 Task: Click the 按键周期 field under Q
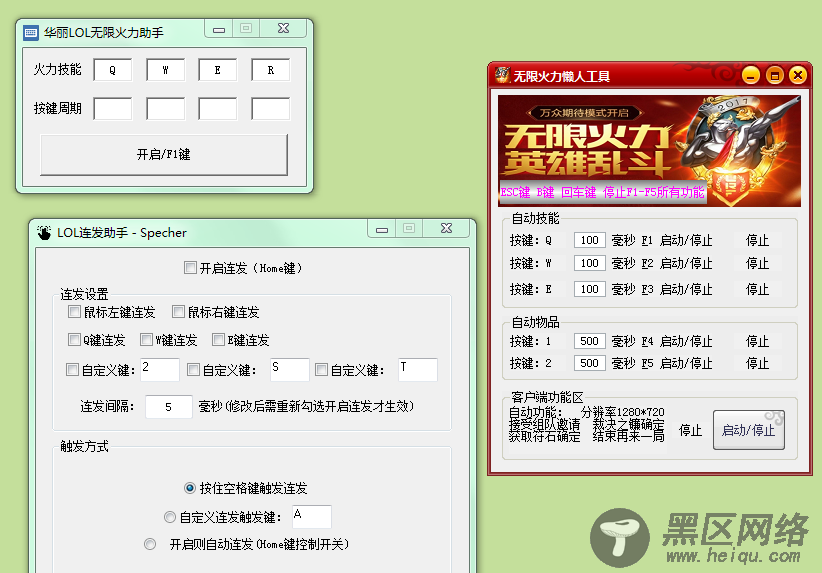pos(113,109)
